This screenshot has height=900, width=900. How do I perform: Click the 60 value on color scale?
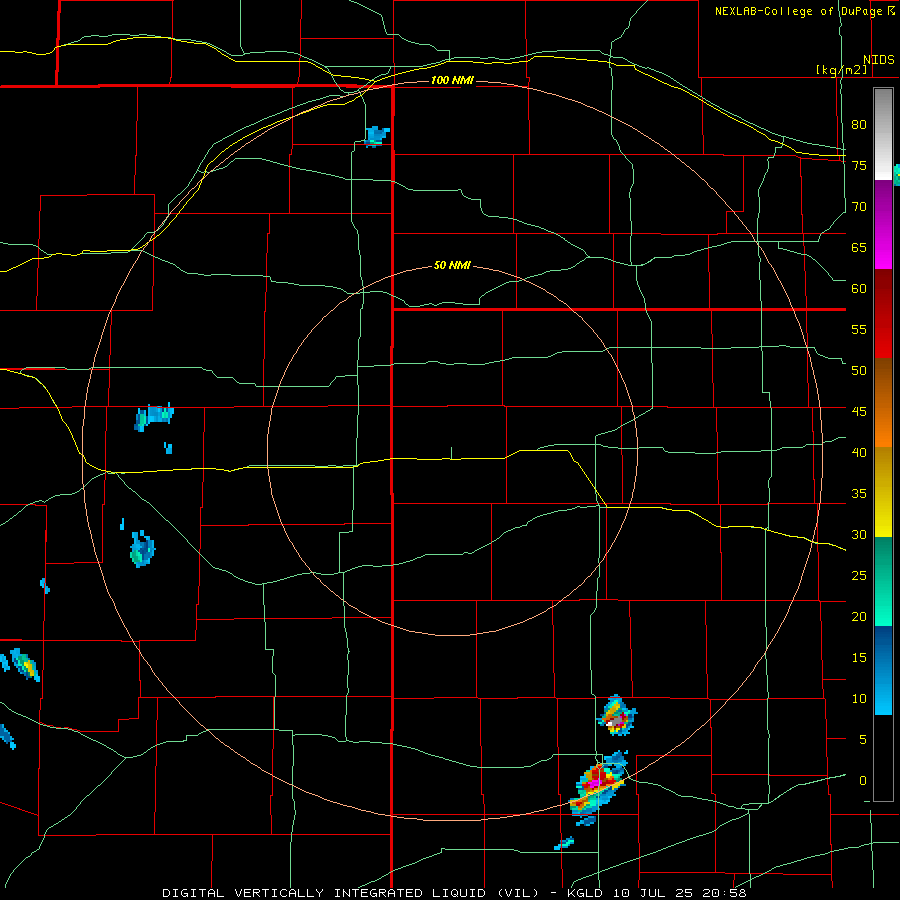coord(859,289)
